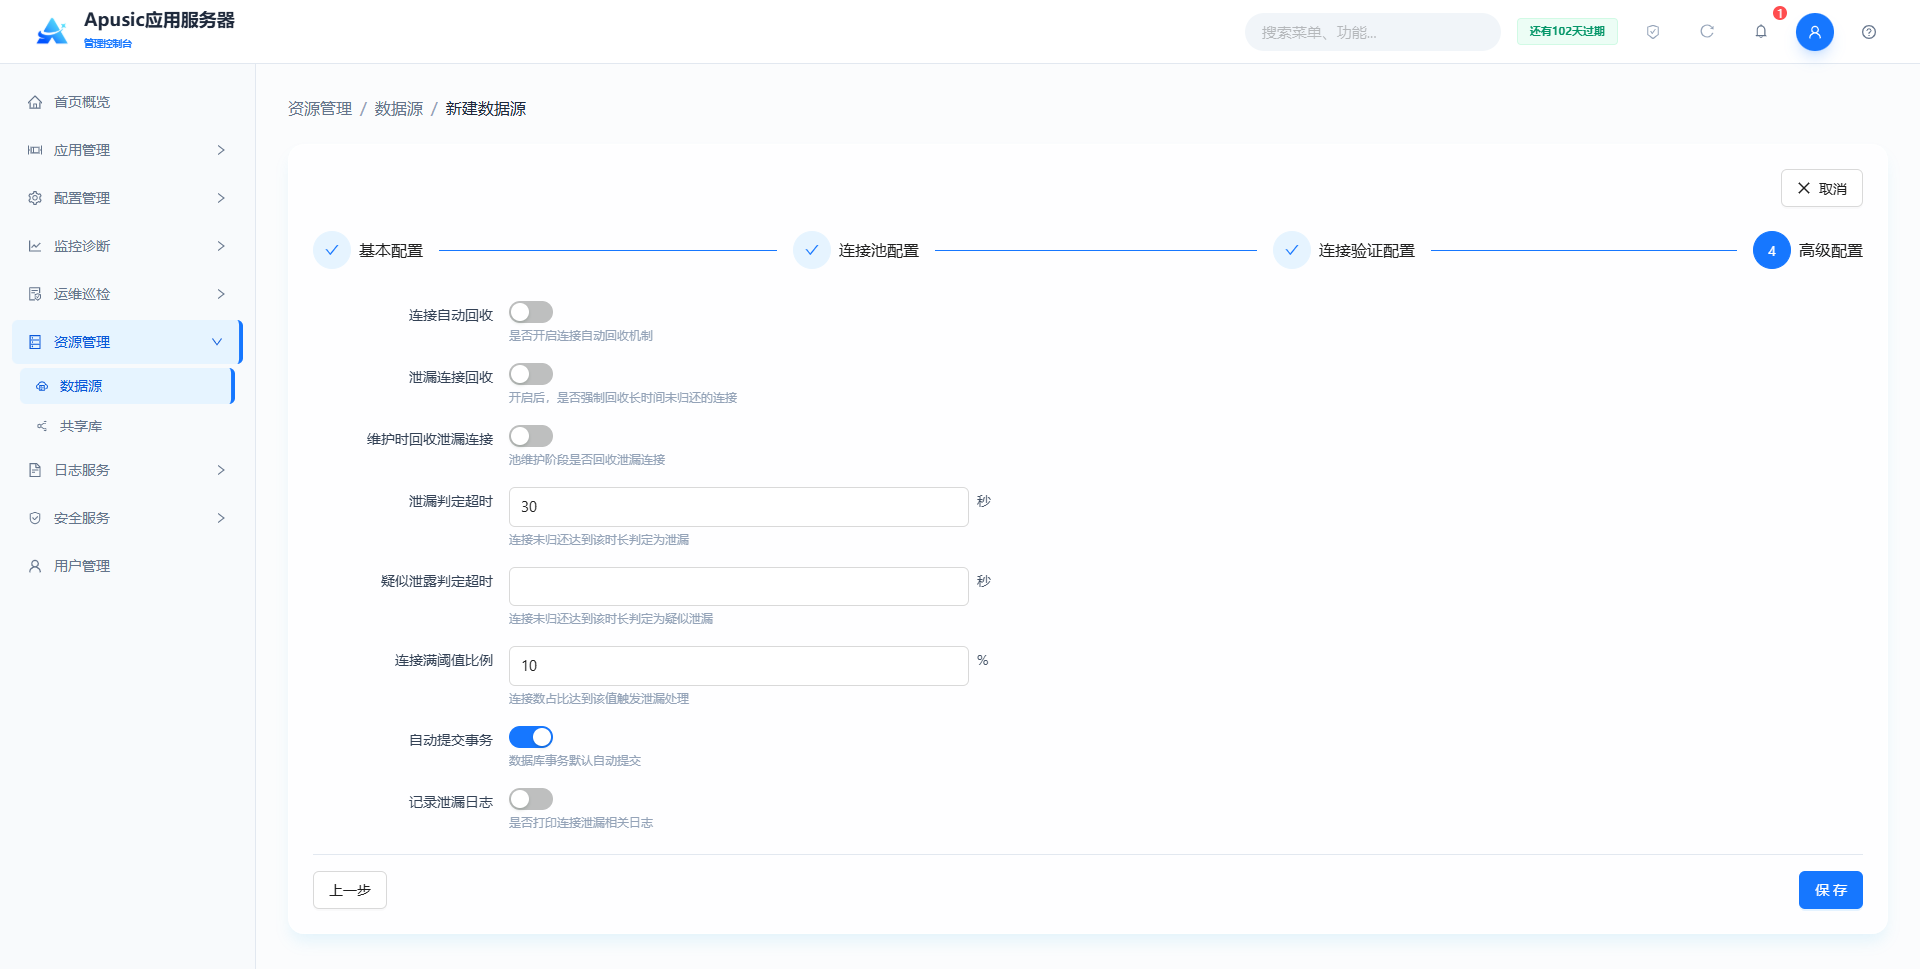Screen dimensions: 1920x969
Task: Collapse the 资源管理 menu arrow
Action: pos(217,342)
